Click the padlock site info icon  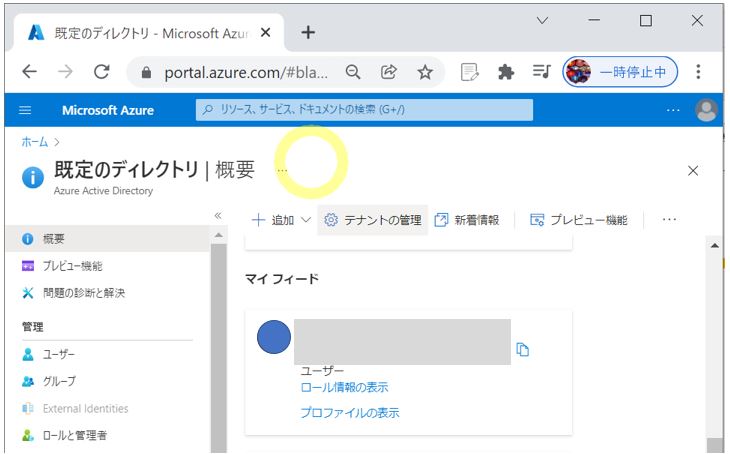[x=146, y=73]
